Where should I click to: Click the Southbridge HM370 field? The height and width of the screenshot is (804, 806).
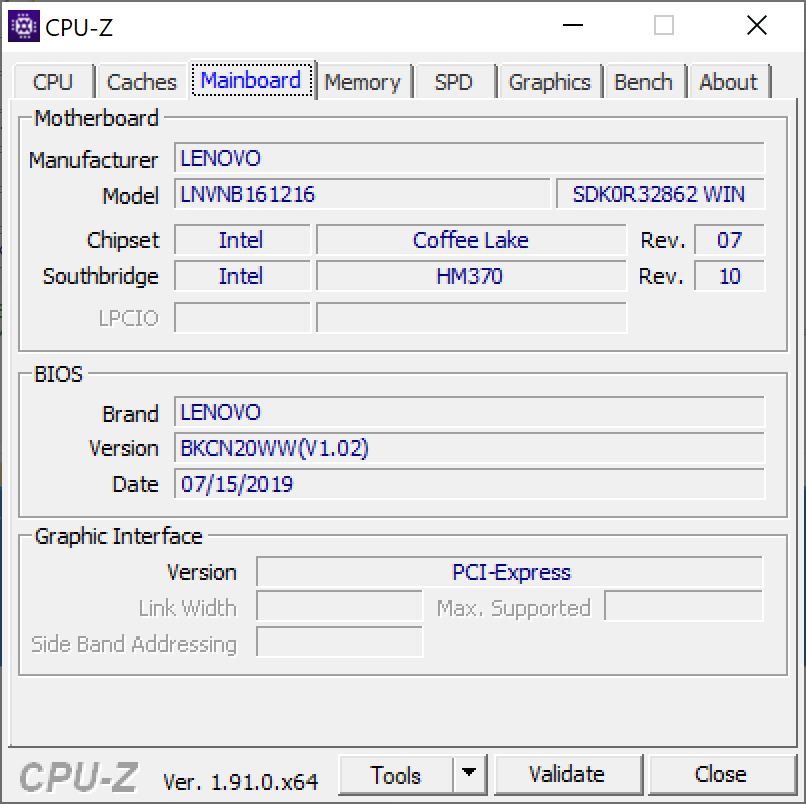[x=470, y=276]
